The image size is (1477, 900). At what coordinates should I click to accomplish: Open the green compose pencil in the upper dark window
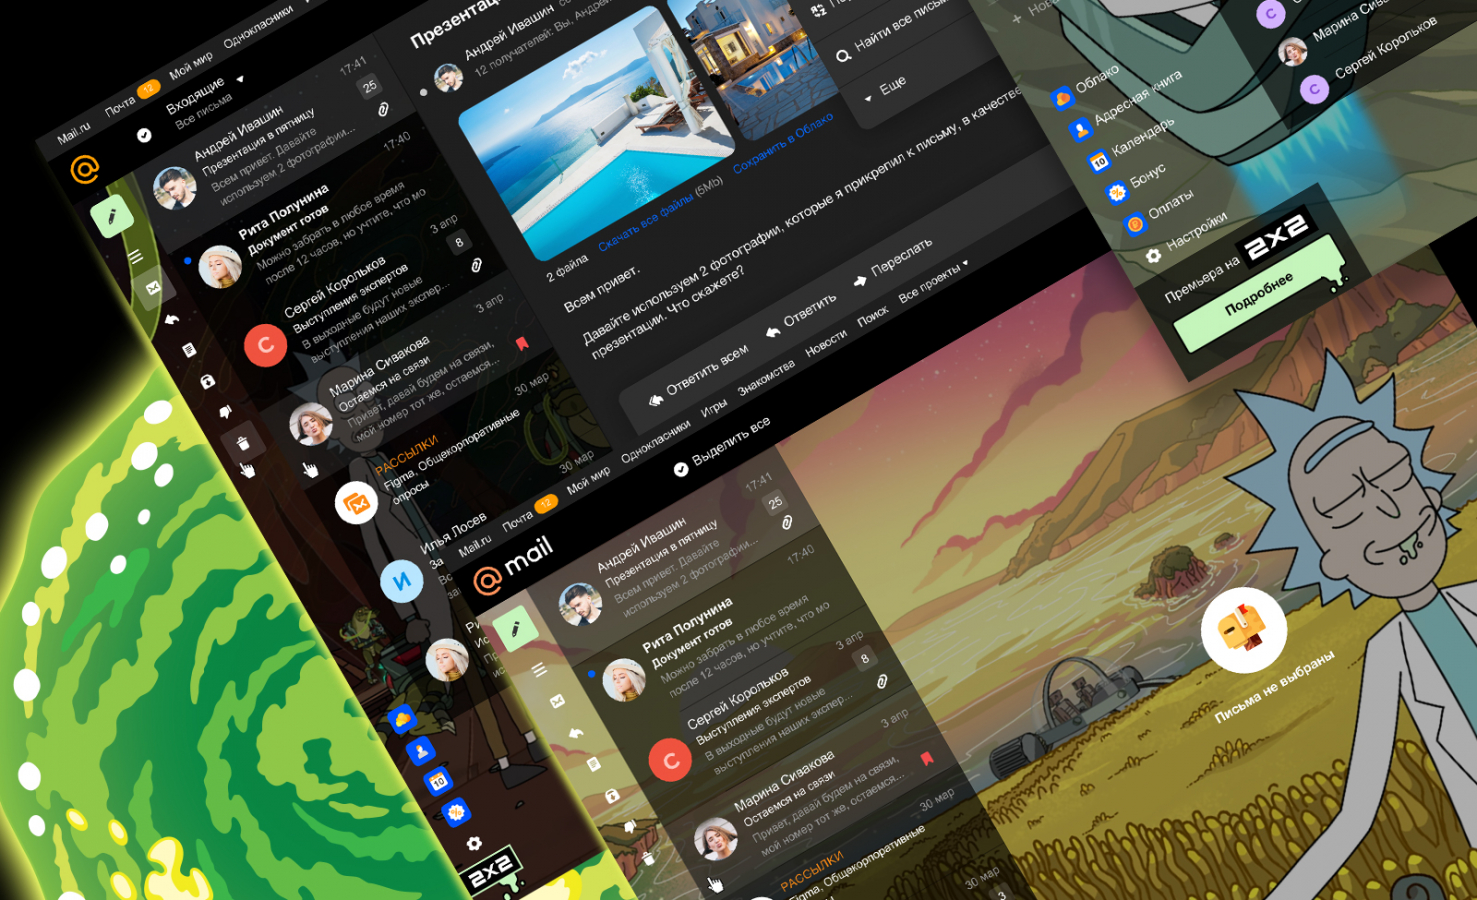[x=112, y=216]
